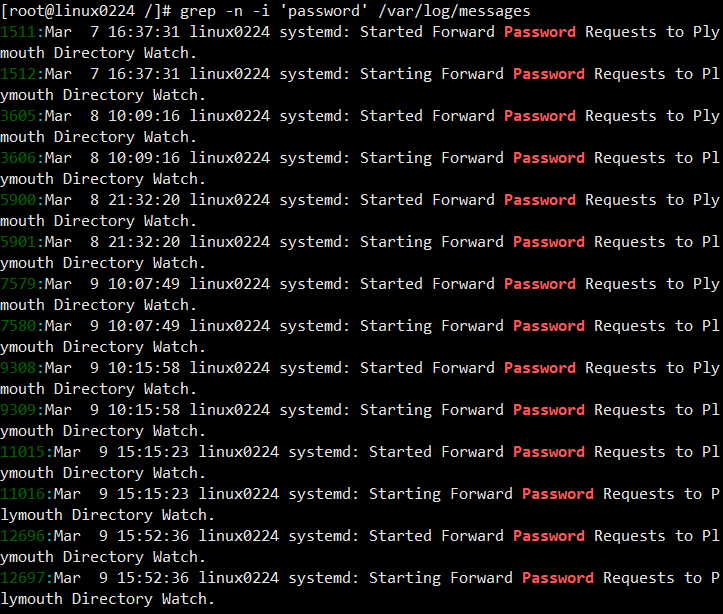Click the green line number 7580
The height and width of the screenshot is (614, 723).
pyautogui.click(x=18, y=325)
